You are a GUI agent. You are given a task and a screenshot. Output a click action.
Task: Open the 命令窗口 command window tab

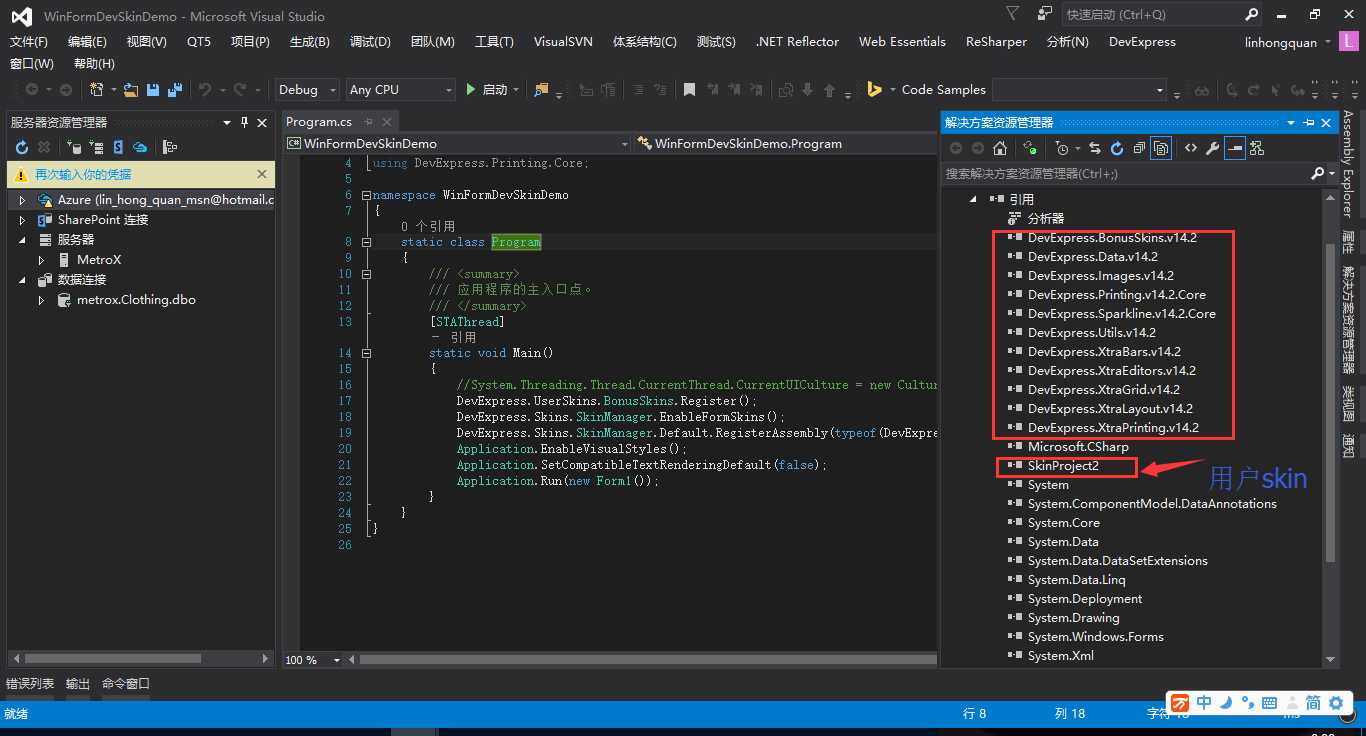pyautogui.click(x=126, y=684)
